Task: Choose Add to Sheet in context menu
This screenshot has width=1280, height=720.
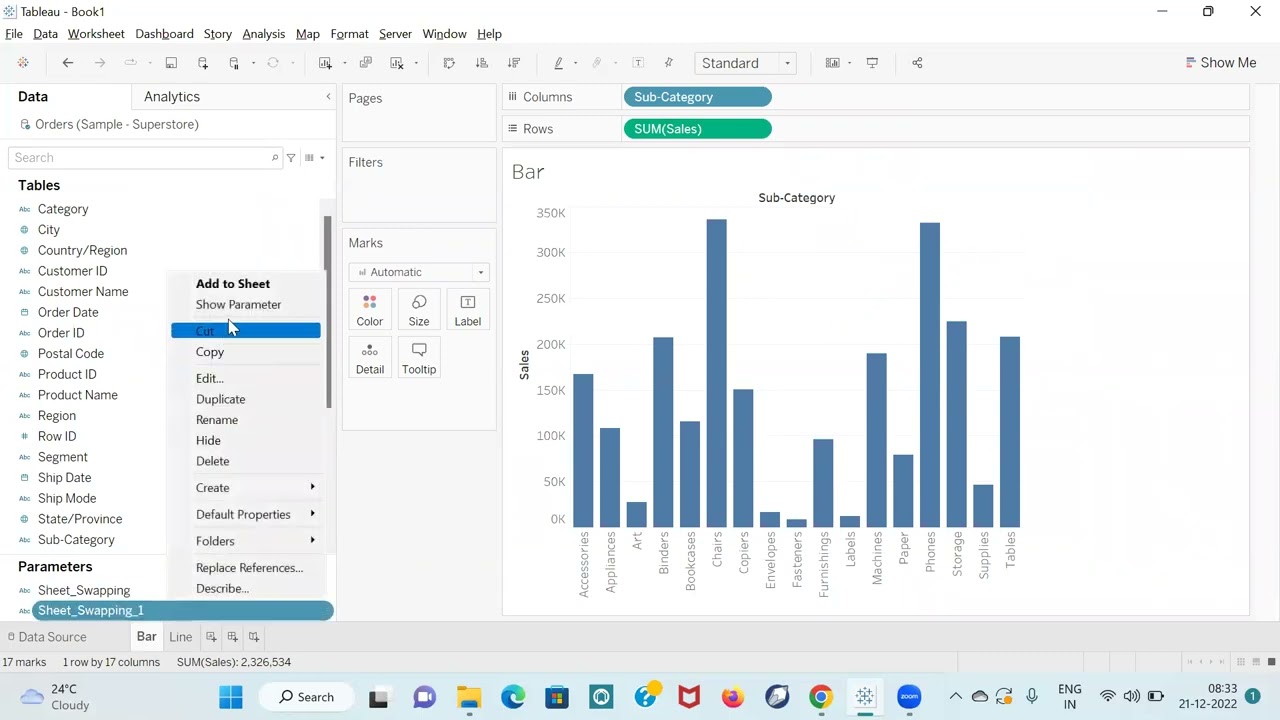Action: tap(233, 284)
